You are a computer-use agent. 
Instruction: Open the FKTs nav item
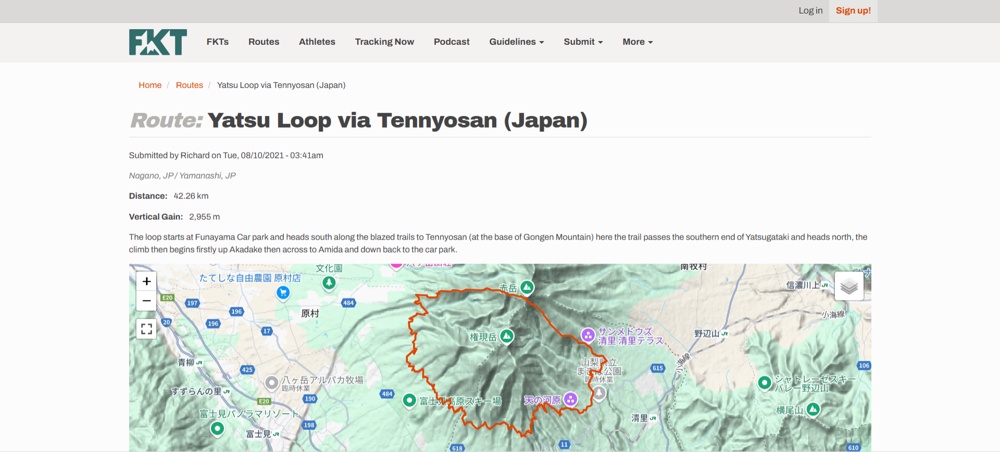(217, 42)
